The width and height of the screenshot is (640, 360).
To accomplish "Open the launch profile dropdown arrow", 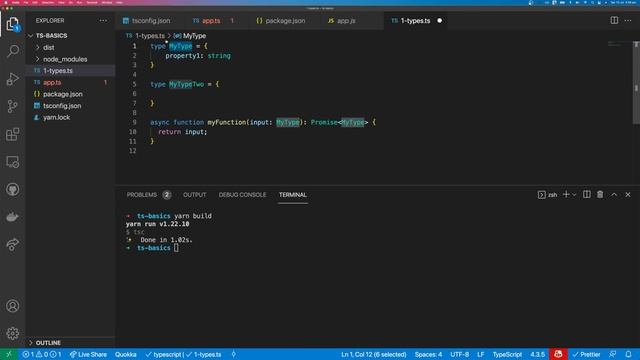I will 574,195.
